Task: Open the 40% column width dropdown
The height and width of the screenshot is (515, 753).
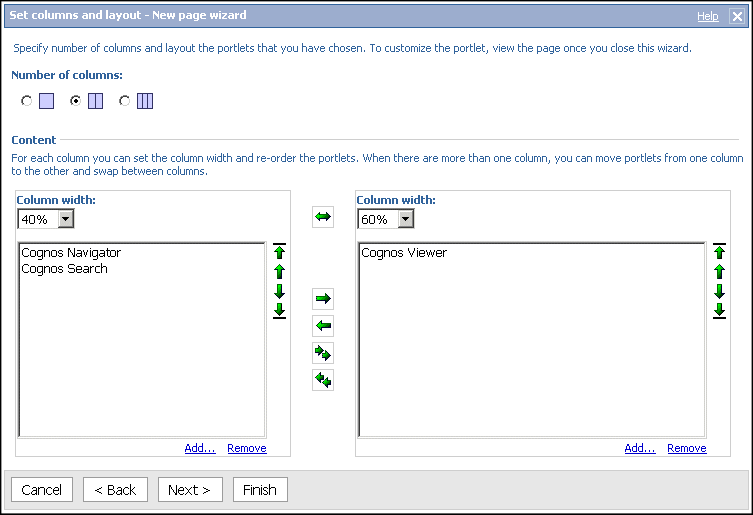Action: pyautogui.click(x=46, y=219)
